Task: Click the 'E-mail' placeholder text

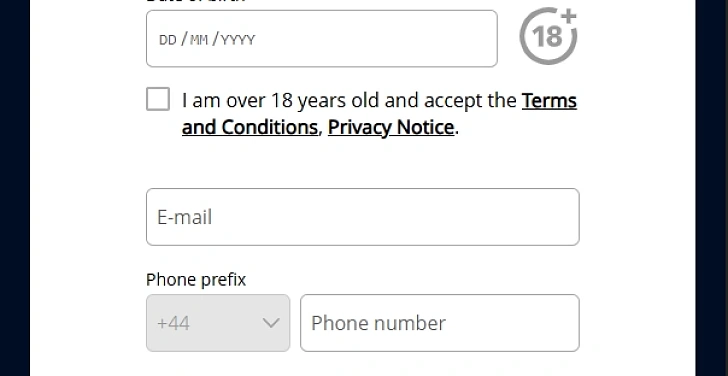Action: 184,217
